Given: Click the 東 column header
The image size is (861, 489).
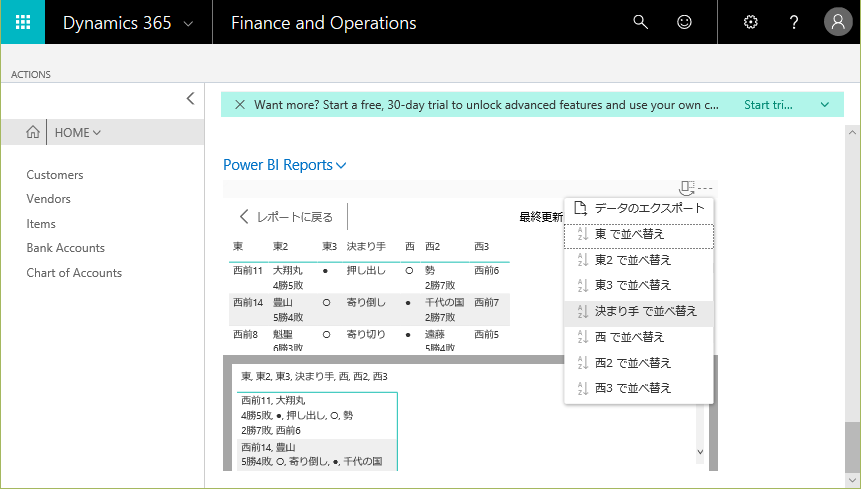Looking at the screenshot, I should pos(238,246).
